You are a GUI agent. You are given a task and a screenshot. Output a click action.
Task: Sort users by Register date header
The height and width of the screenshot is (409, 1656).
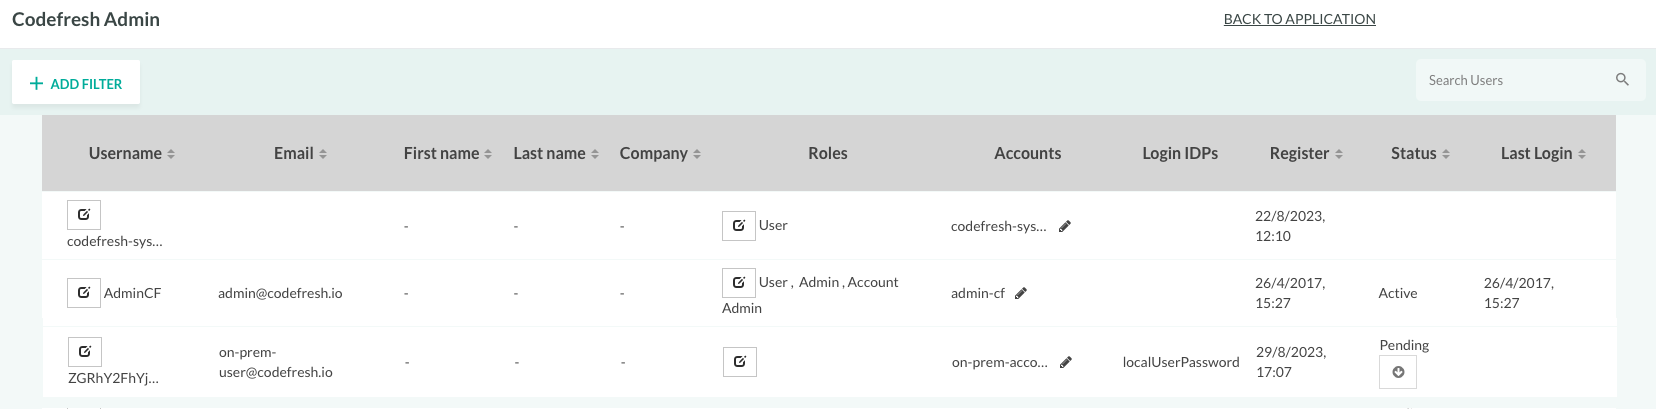click(x=1306, y=153)
